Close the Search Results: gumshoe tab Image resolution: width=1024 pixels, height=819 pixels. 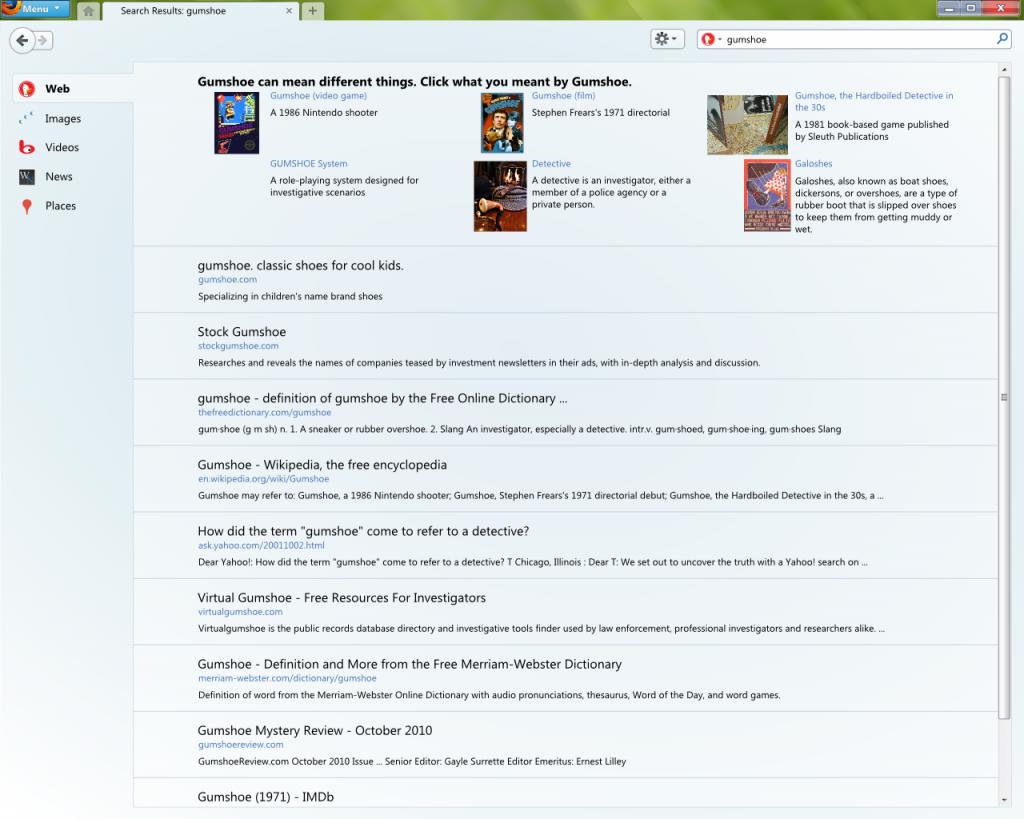coord(289,11)
